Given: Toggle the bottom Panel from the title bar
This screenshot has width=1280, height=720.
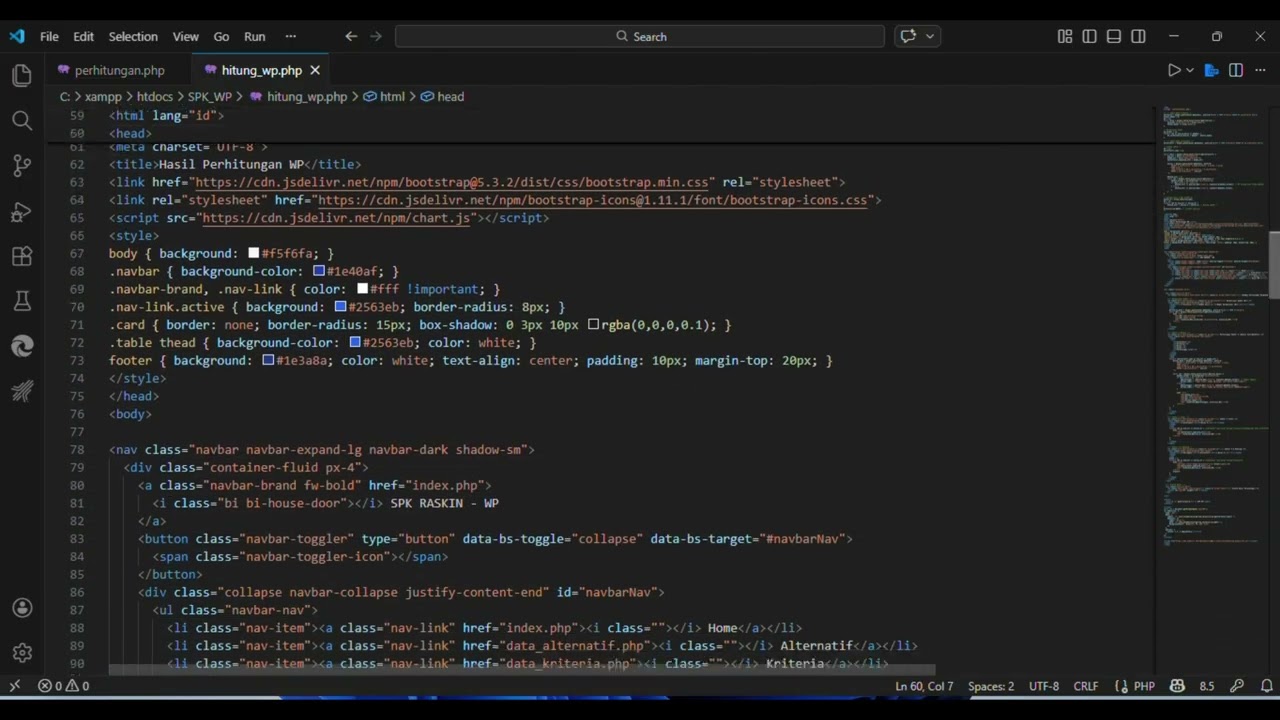Looking at the screenshot, I should coord(1114,36).
